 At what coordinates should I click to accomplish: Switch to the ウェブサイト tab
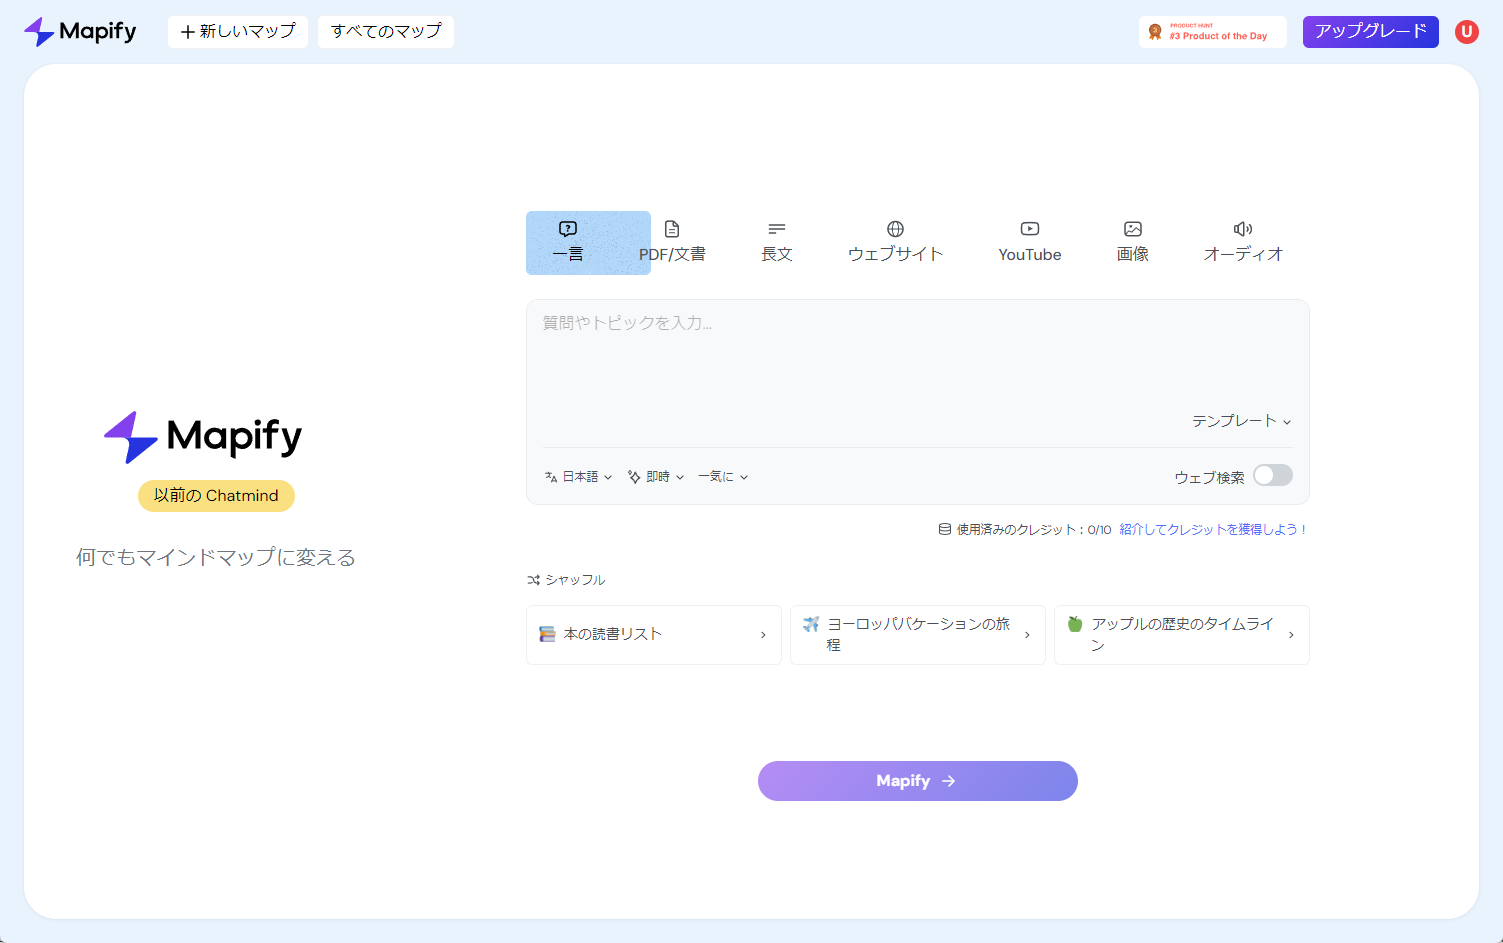pos(895,242)
